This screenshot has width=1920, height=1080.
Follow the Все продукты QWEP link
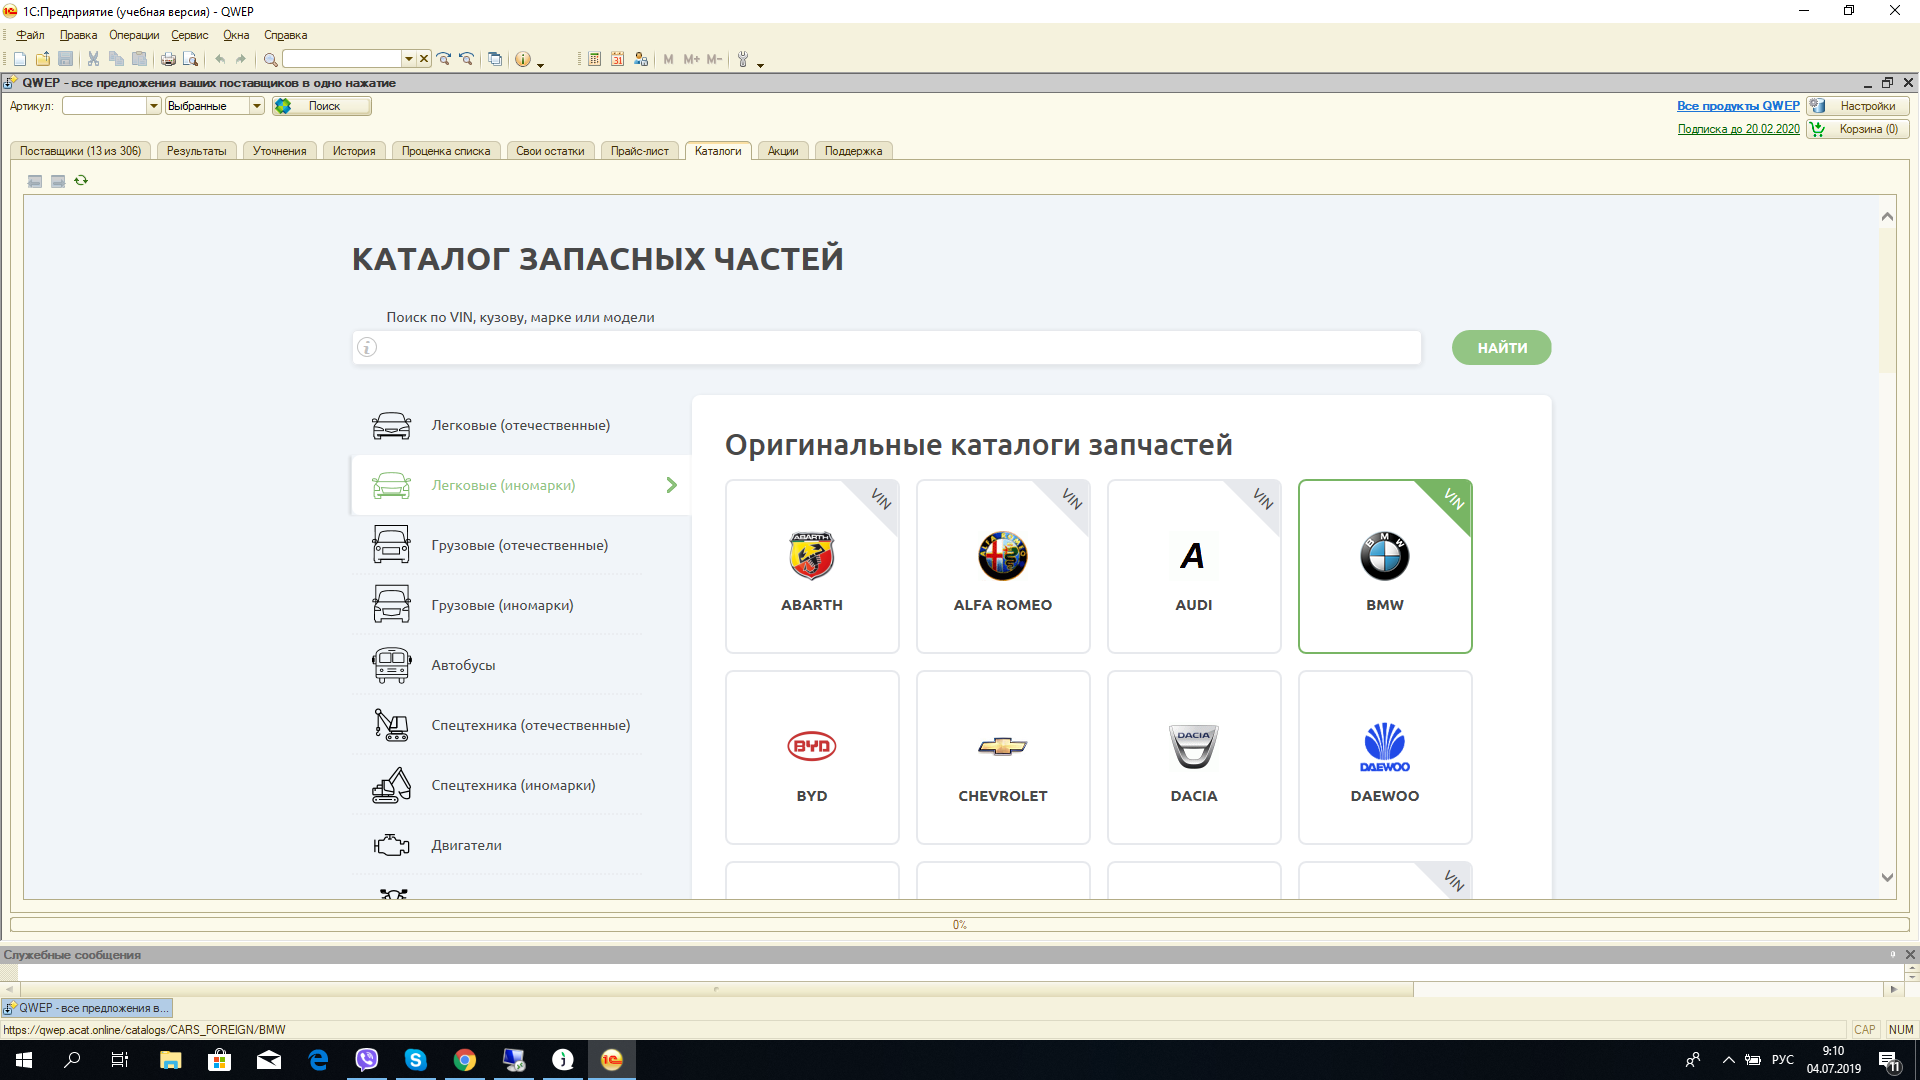click(x=1738, y=106)
